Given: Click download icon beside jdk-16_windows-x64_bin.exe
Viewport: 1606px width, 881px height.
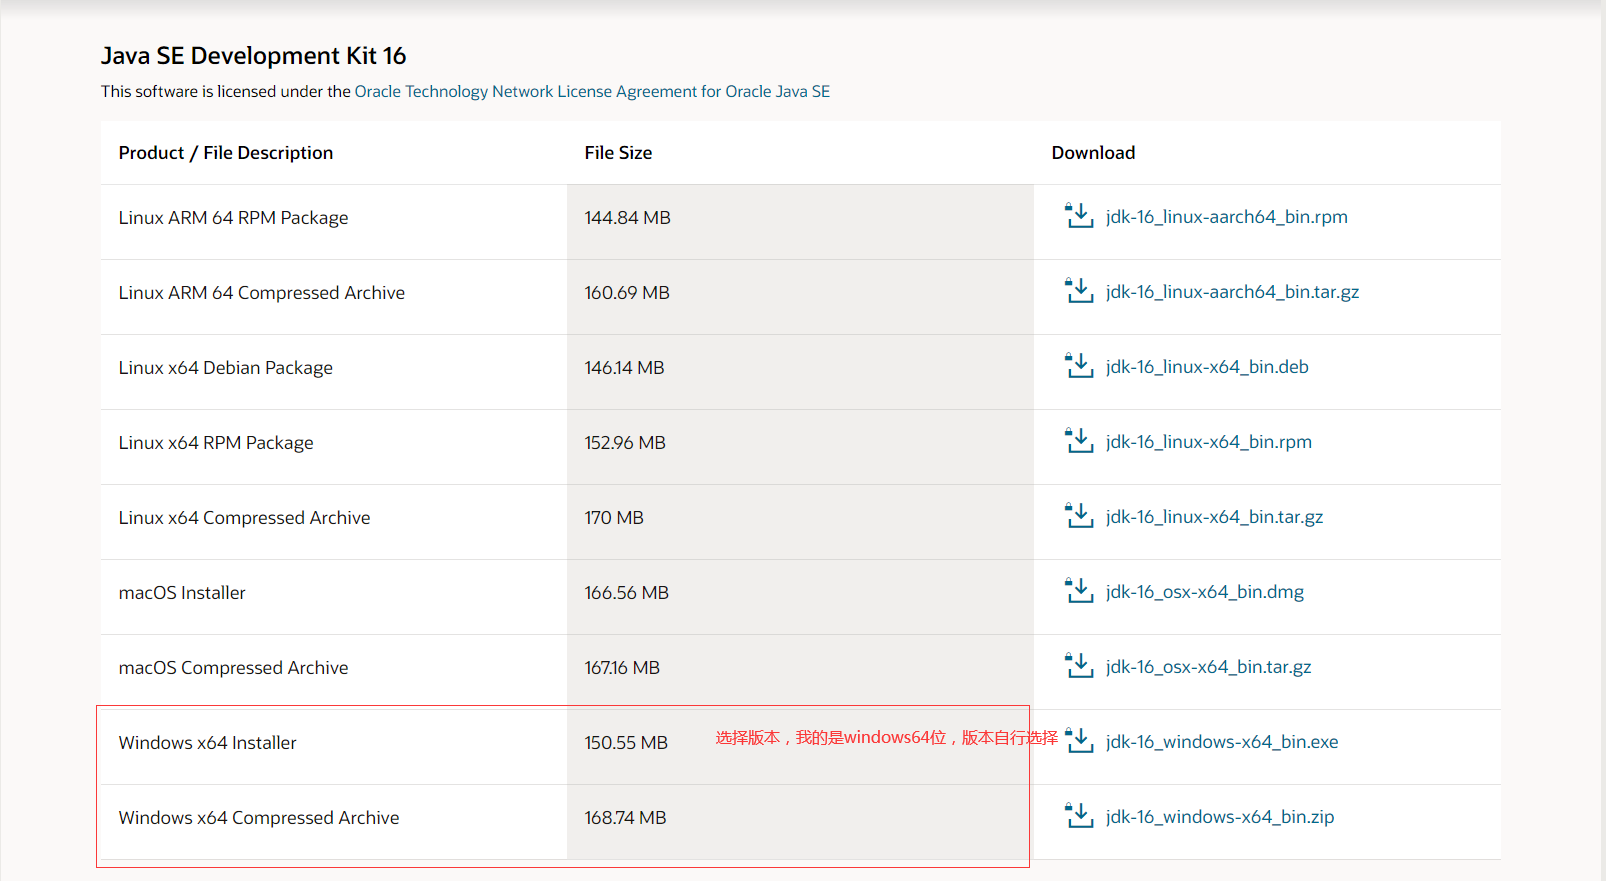Looking at the screenshot, I should 1079,740.
